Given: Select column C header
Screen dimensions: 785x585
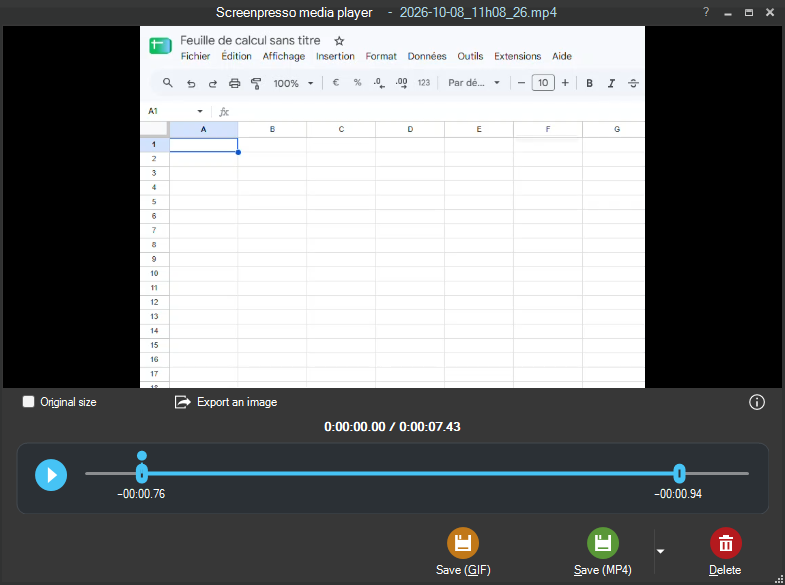Looking at the screenshot, I should pyautogui.click(x=341, y=129).
